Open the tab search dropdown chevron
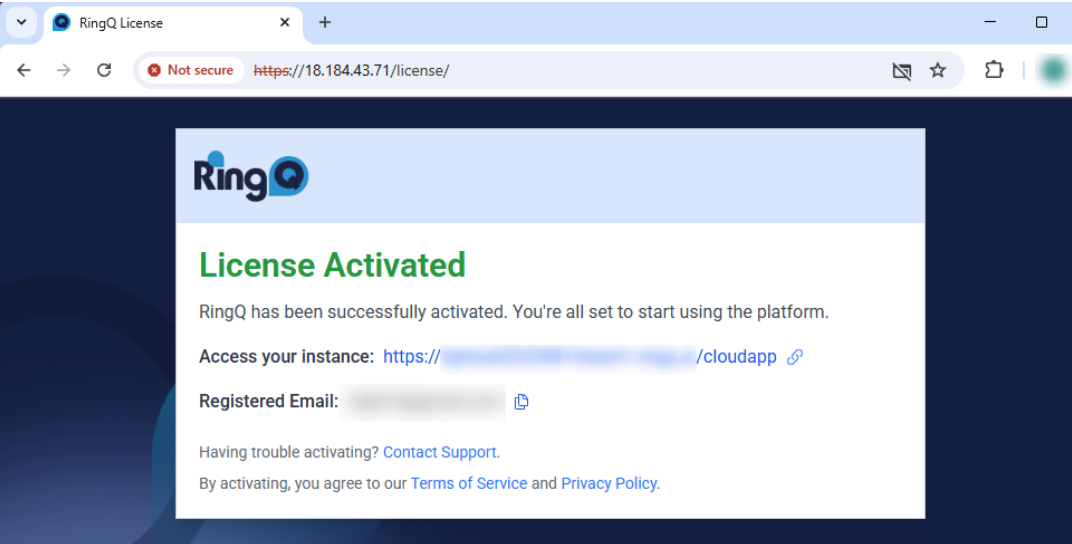This screenshot has width=1072, height=544. click(x=21, y=22)
